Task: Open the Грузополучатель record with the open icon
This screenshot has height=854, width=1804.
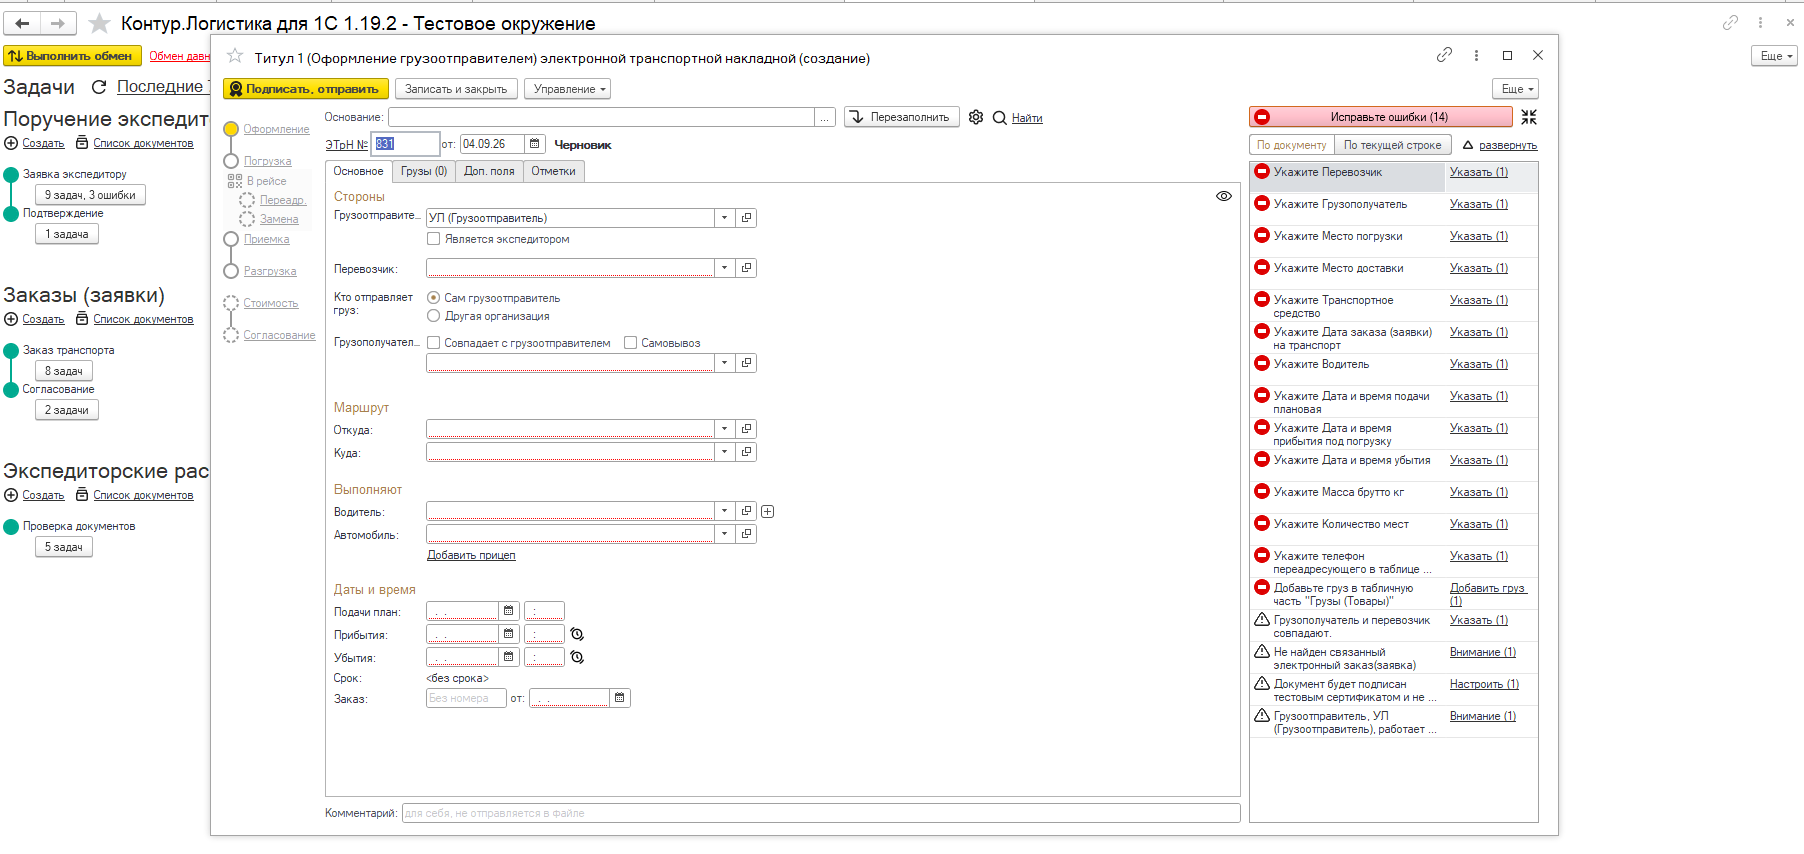Action: point(746,363)
